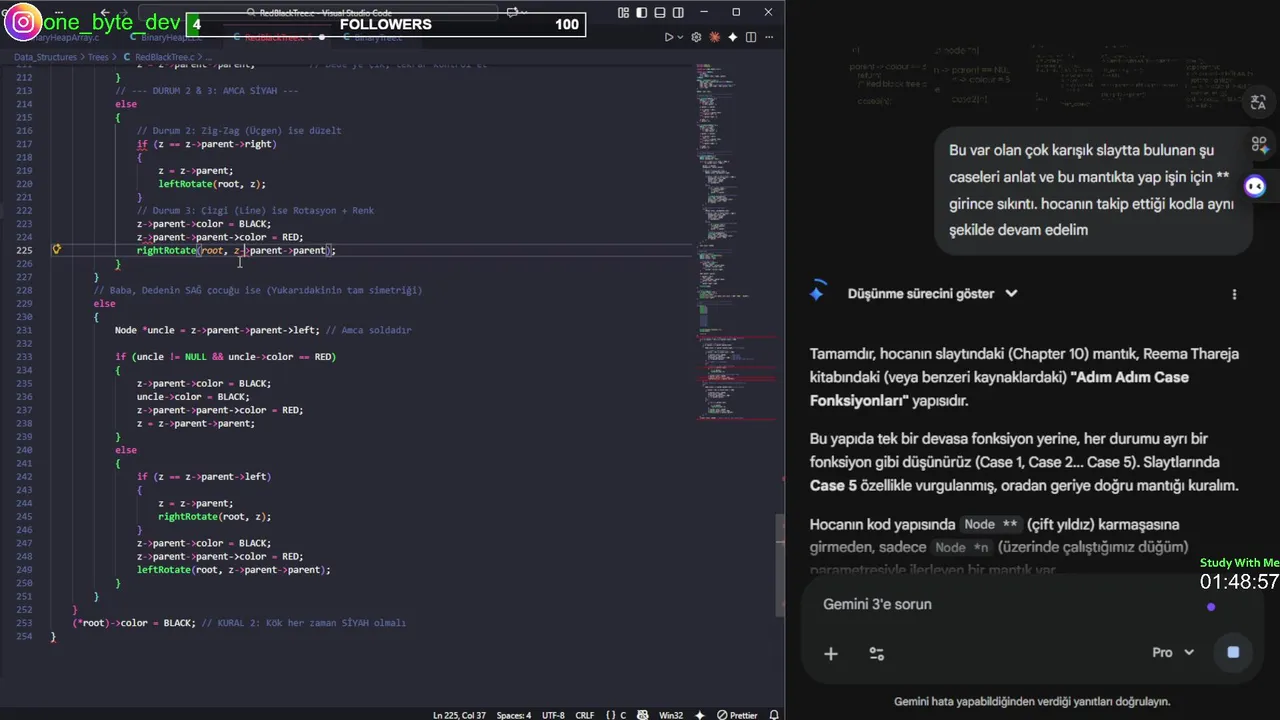
Task: Click bold text 'Adım Adım Case Fonksiyonları'
Action: [1000, 389]
